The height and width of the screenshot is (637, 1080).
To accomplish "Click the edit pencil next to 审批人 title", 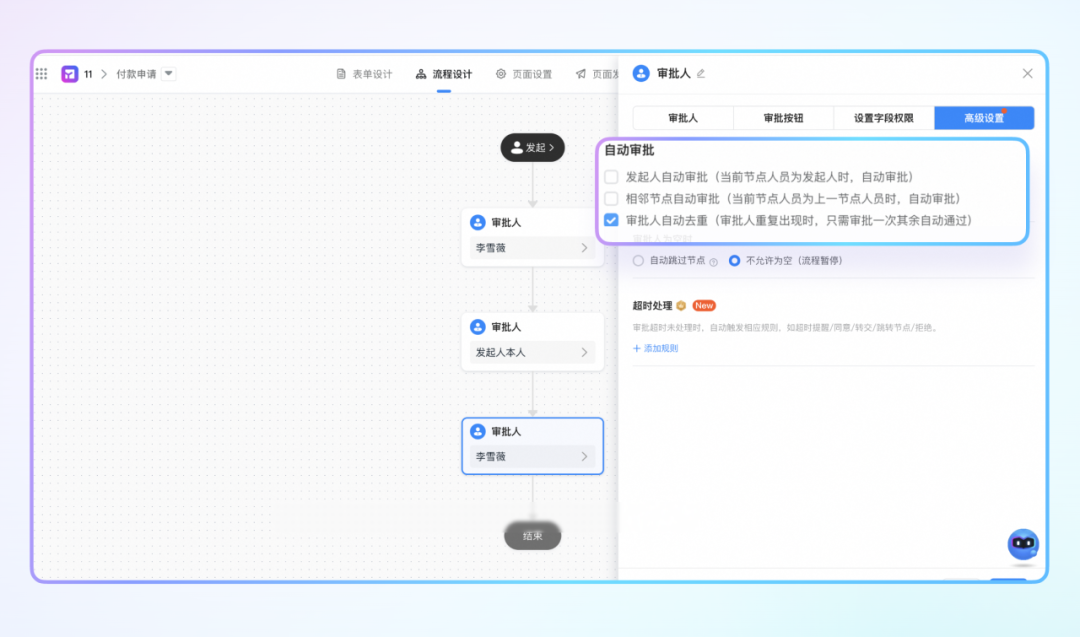I will coord(701,74).
